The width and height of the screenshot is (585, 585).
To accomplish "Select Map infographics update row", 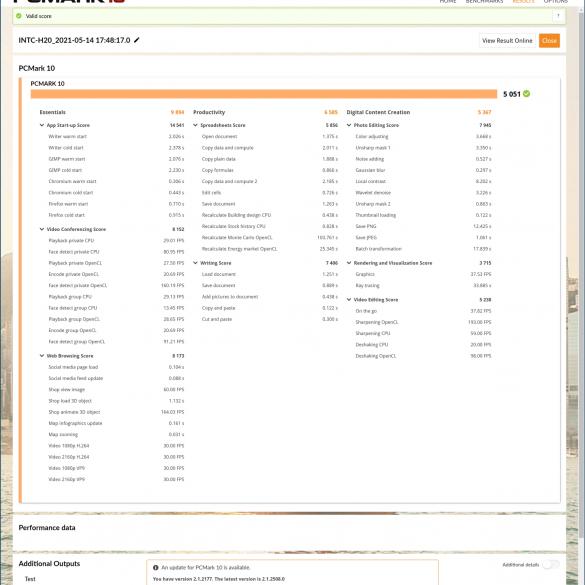I will tap(116, 423).
